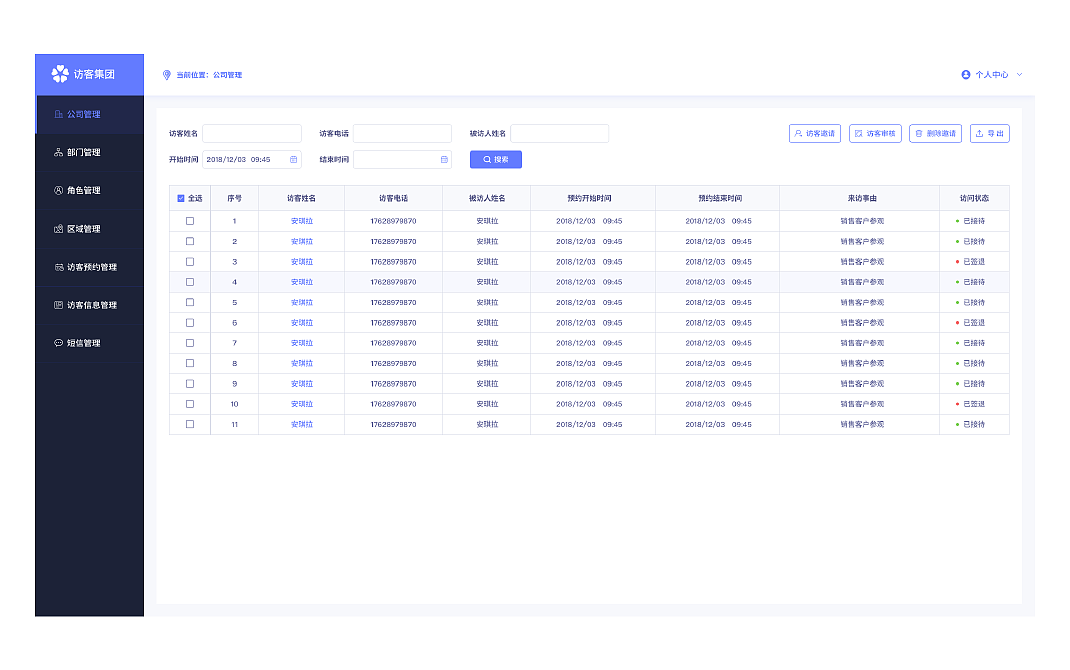Check the checkbox for row 6

(190, 323)
